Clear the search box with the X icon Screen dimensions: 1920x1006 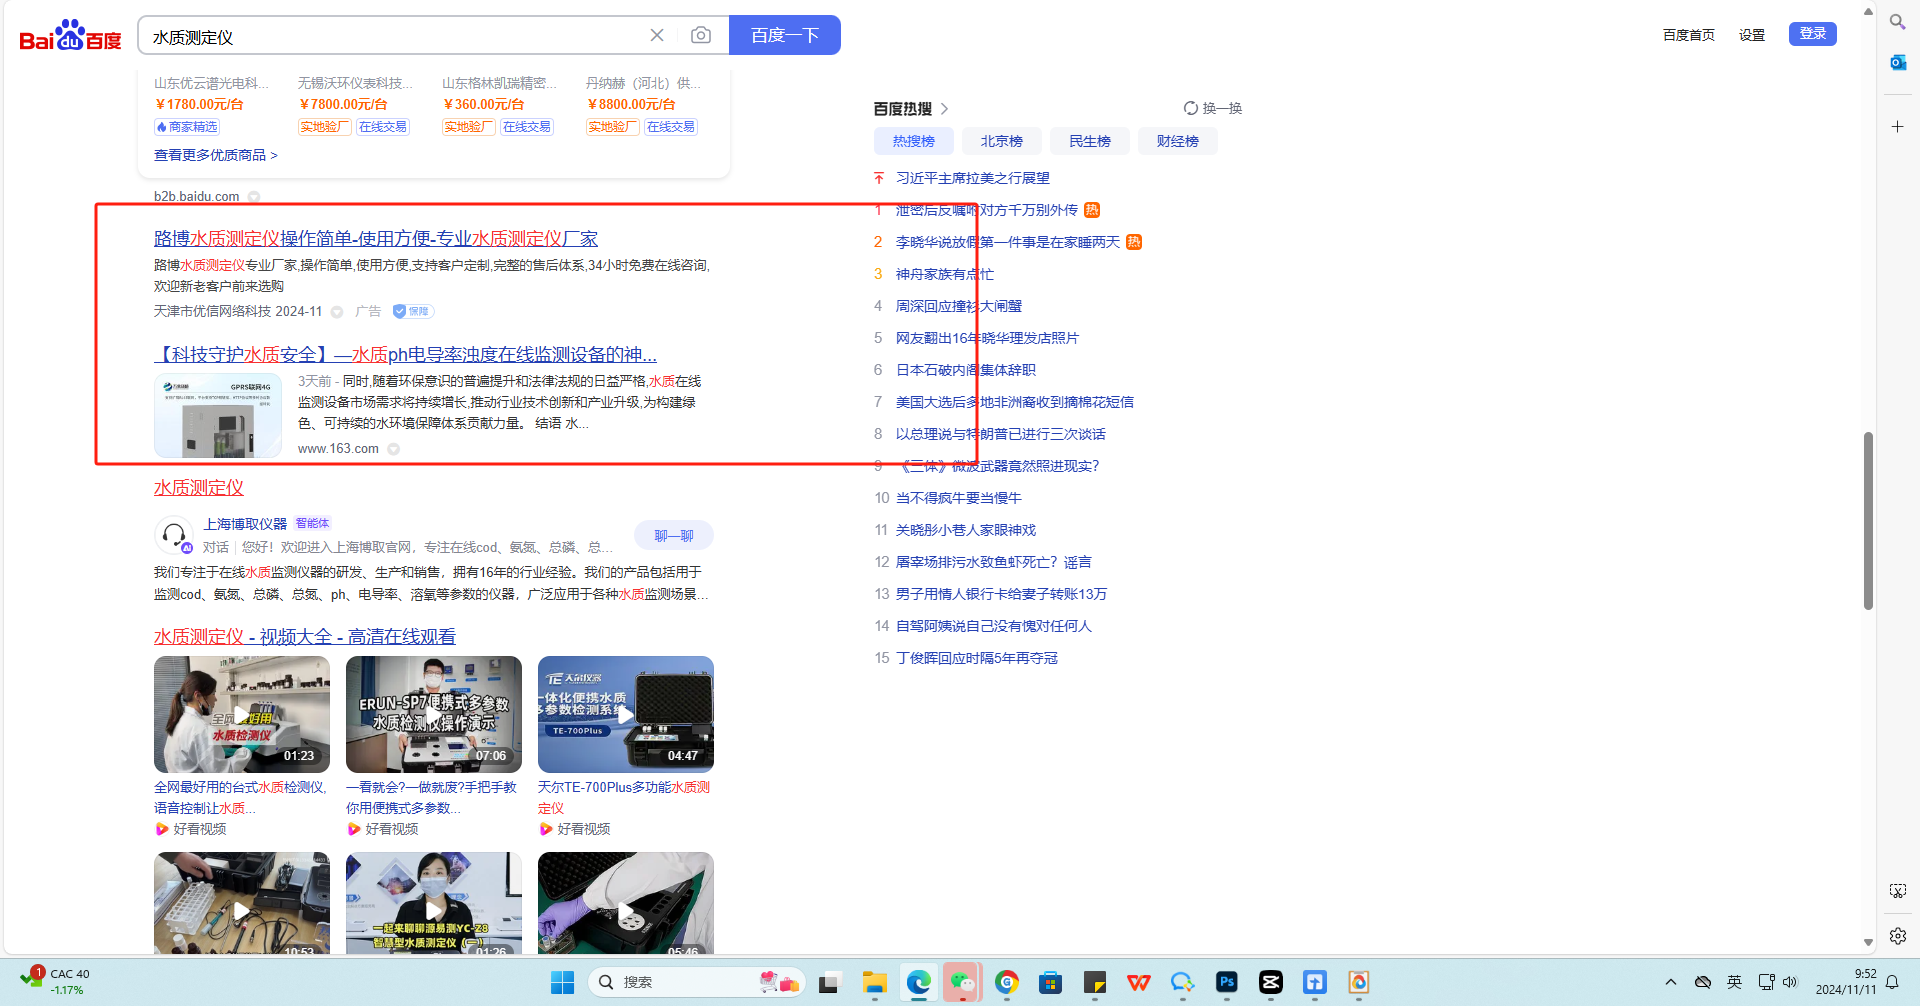pos(657,35)
